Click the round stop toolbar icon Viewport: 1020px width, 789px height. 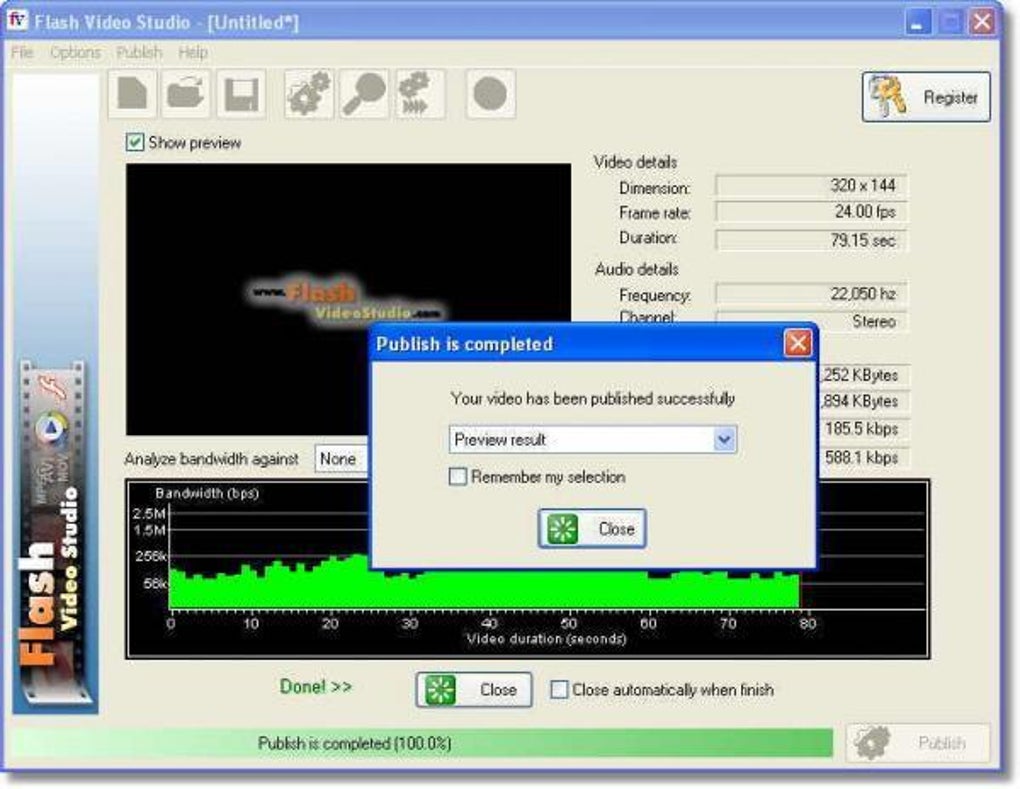(490, 94)
